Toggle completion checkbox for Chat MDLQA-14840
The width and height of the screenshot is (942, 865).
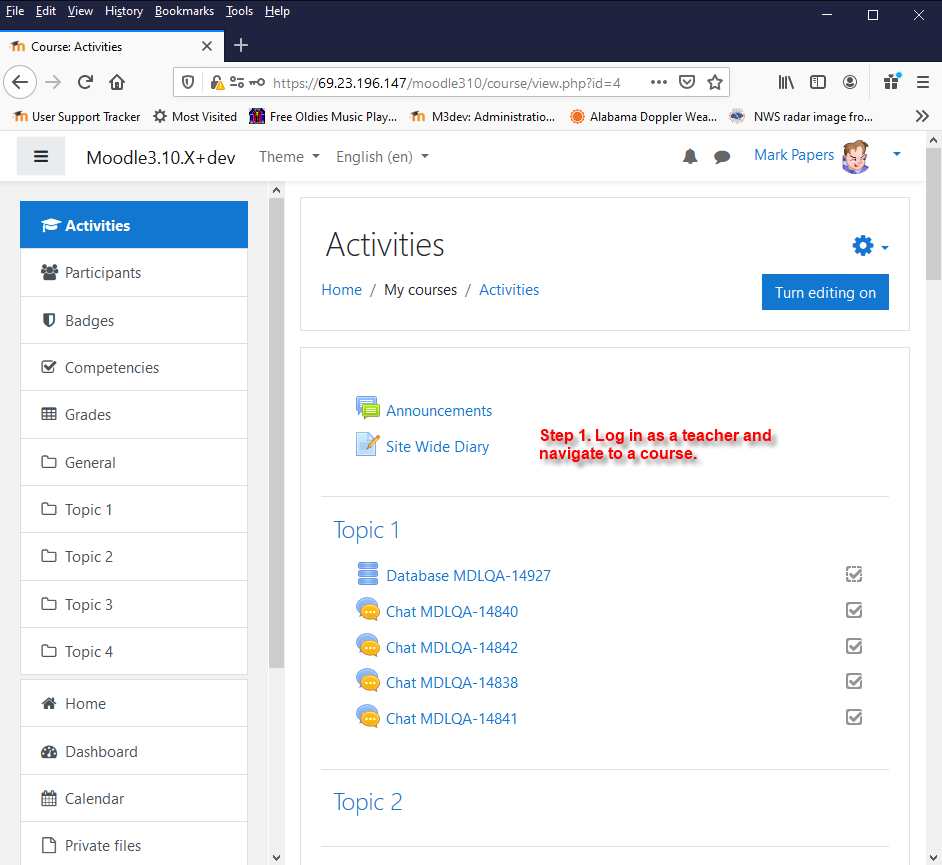[854, 610]
